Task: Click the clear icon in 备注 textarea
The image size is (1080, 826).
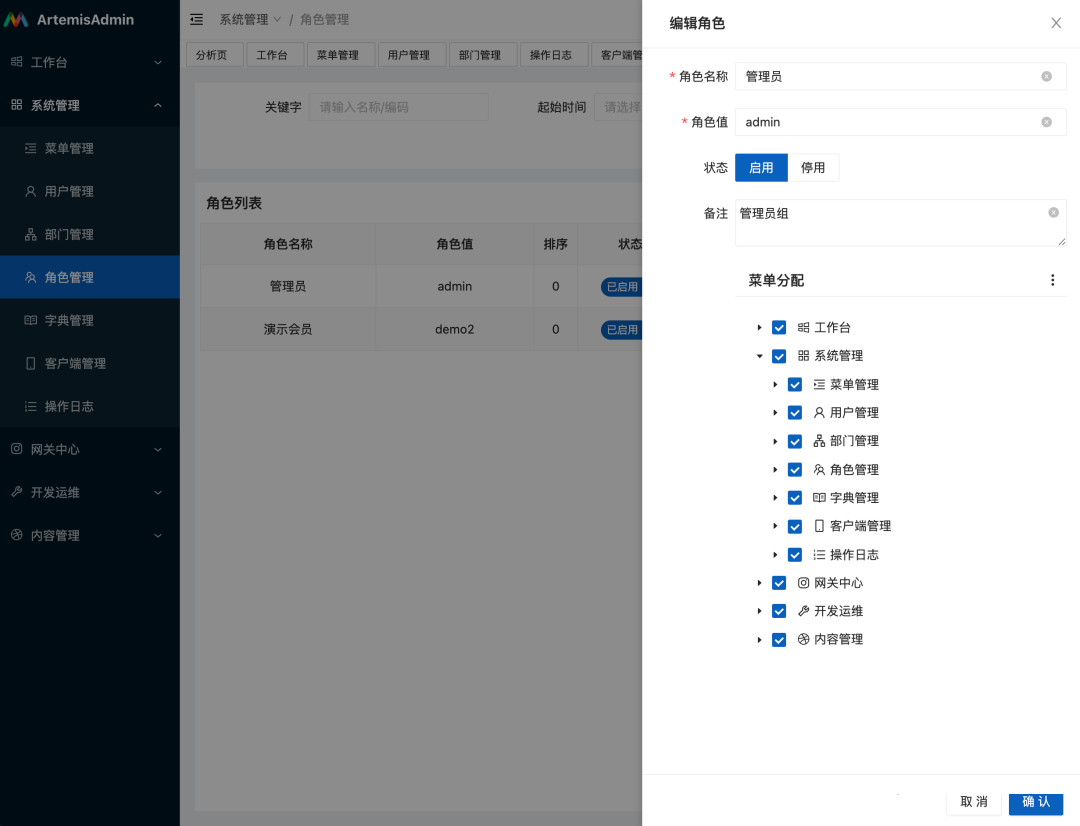Action: pyautogui.click(x=1053, y=213)
